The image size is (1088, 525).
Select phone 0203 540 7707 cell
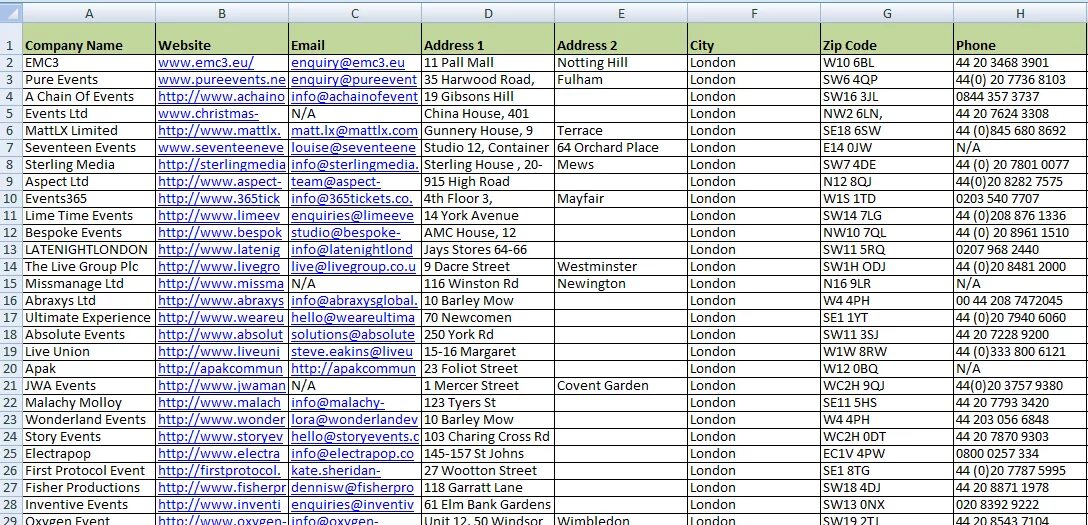pyautogui.click(x=1020, y=198)
